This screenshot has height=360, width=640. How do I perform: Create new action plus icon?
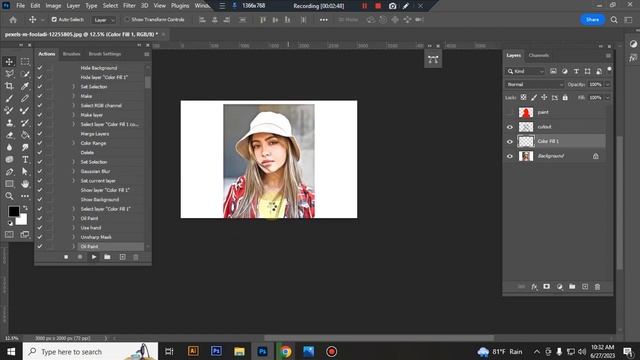[x=122, y=257]
